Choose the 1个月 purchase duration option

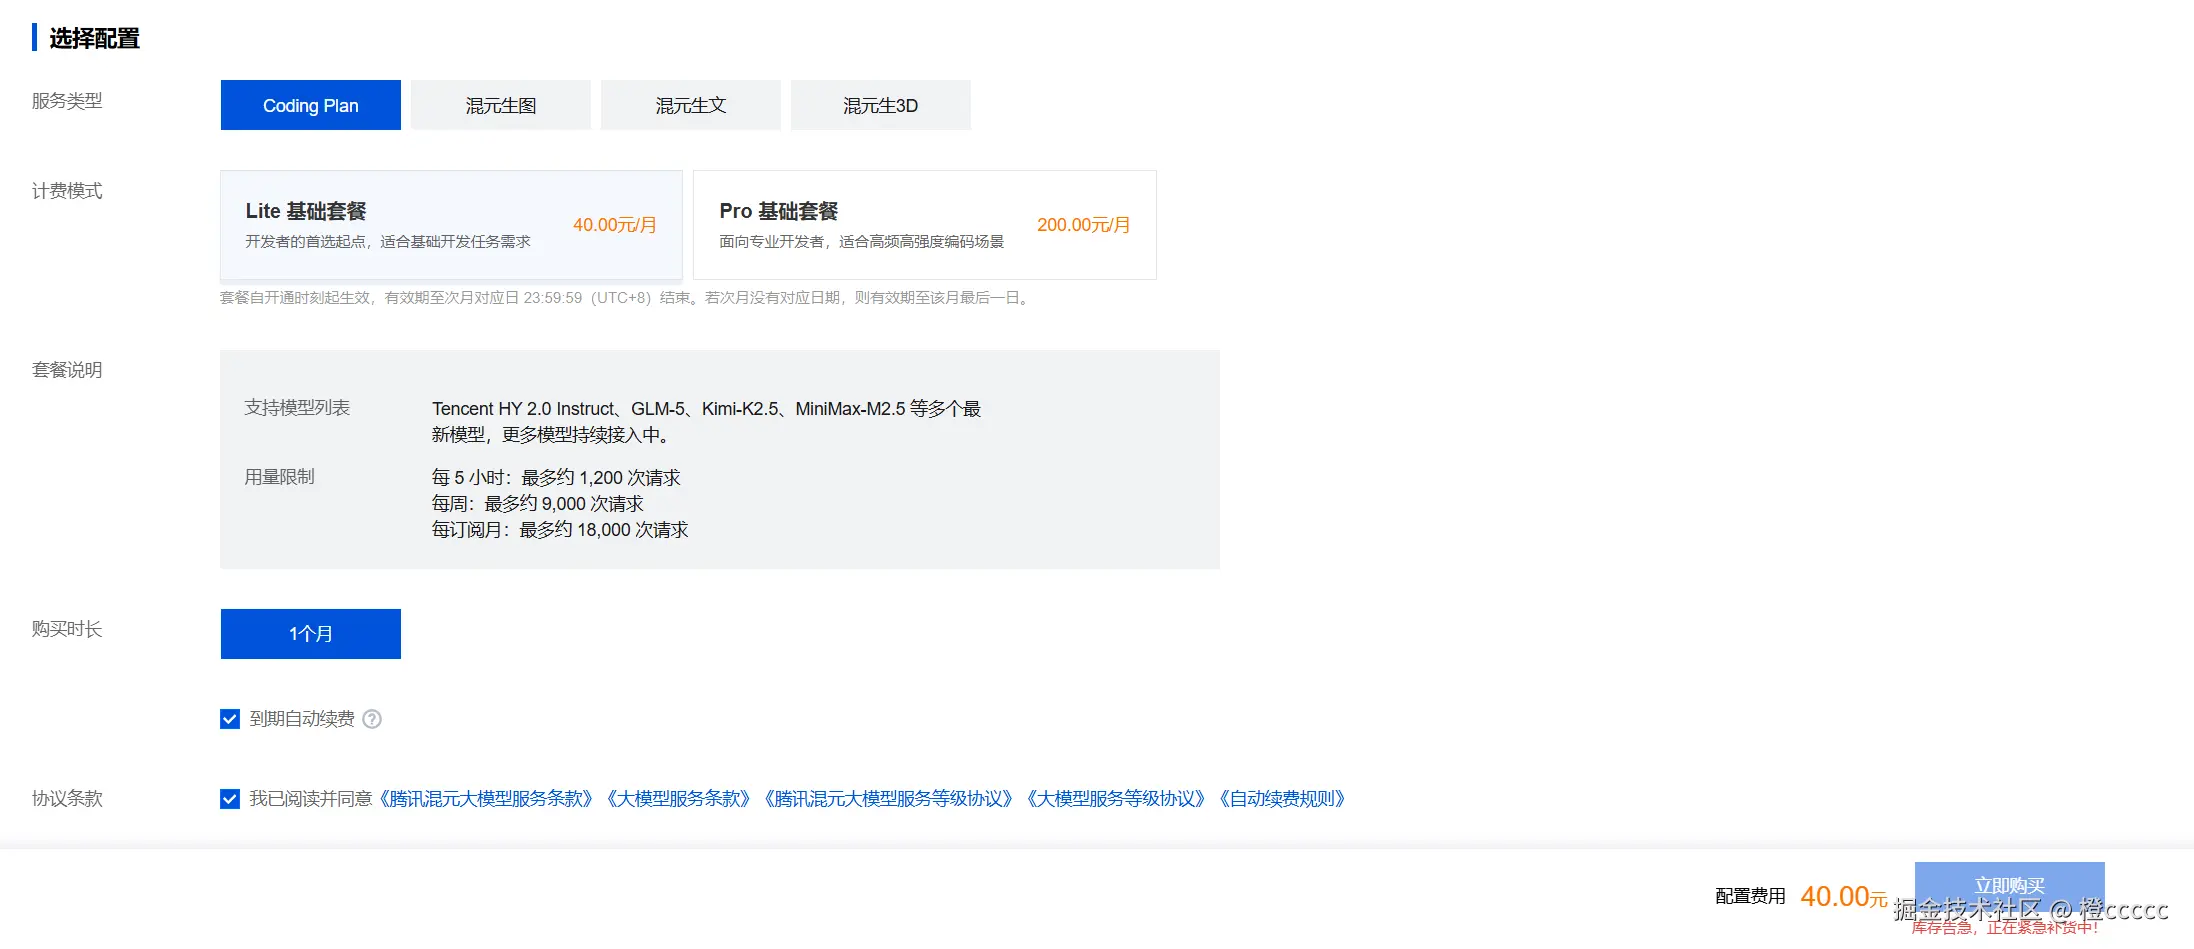[x=310, y=633]
